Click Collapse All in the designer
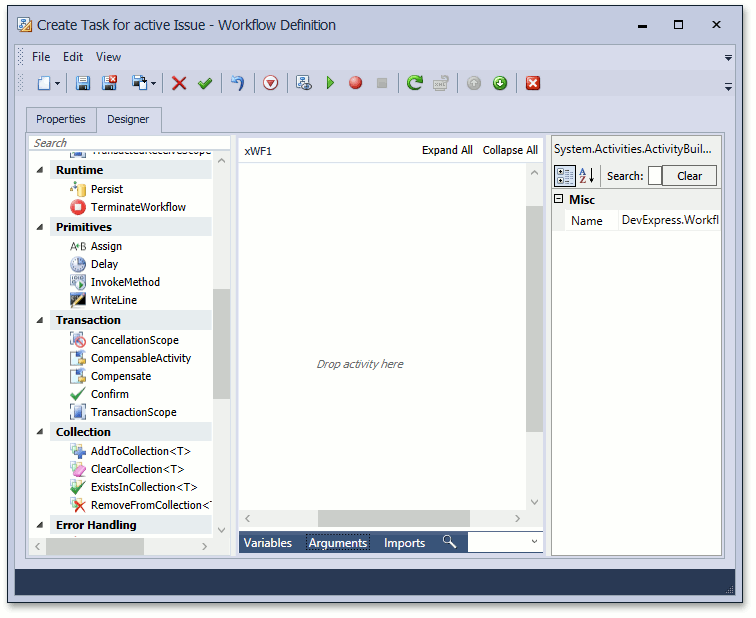 point(510,150)
